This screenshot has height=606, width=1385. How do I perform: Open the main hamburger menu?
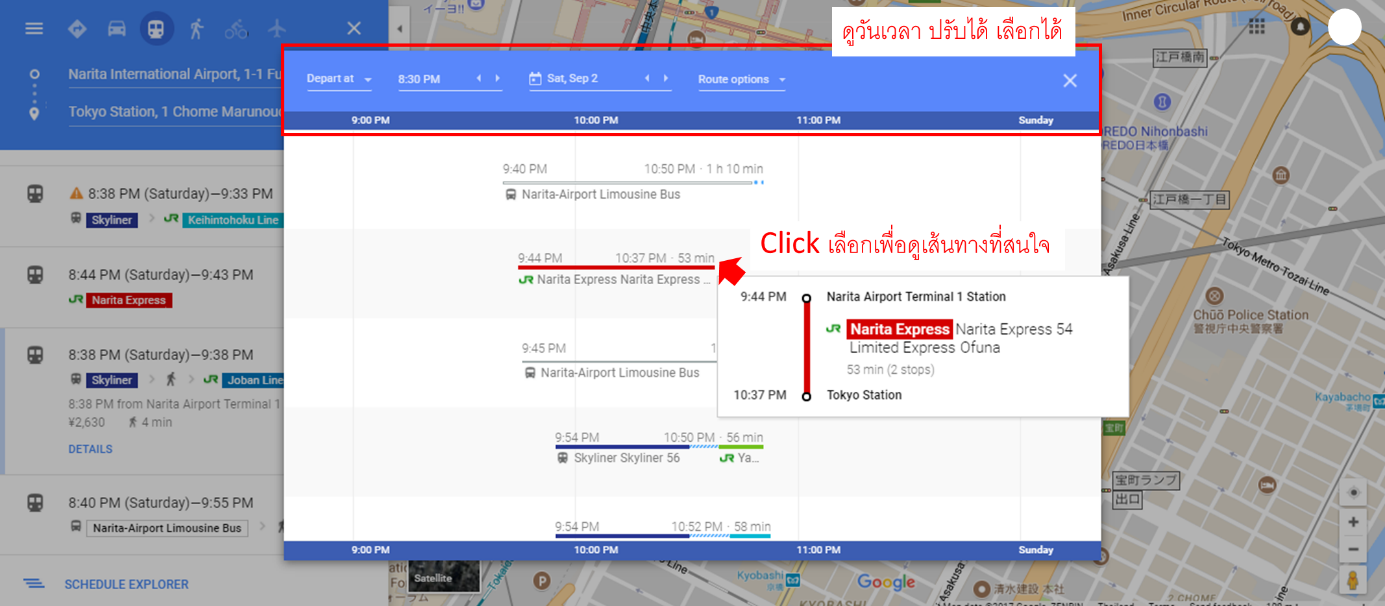click(34, 28)
